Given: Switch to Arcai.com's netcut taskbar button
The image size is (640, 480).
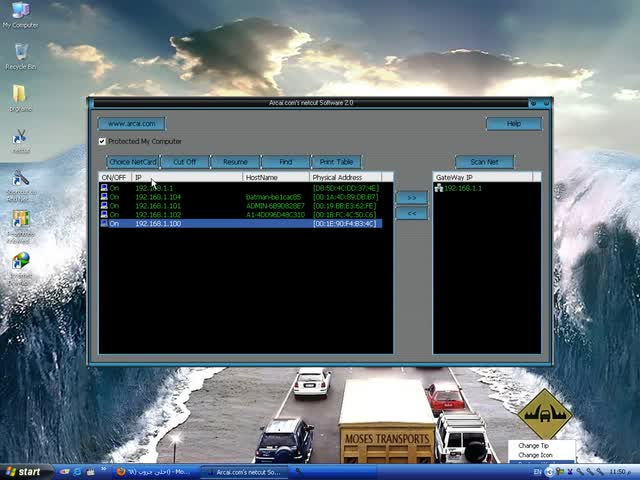Looking at the screenshot, I should coord(244,472).
